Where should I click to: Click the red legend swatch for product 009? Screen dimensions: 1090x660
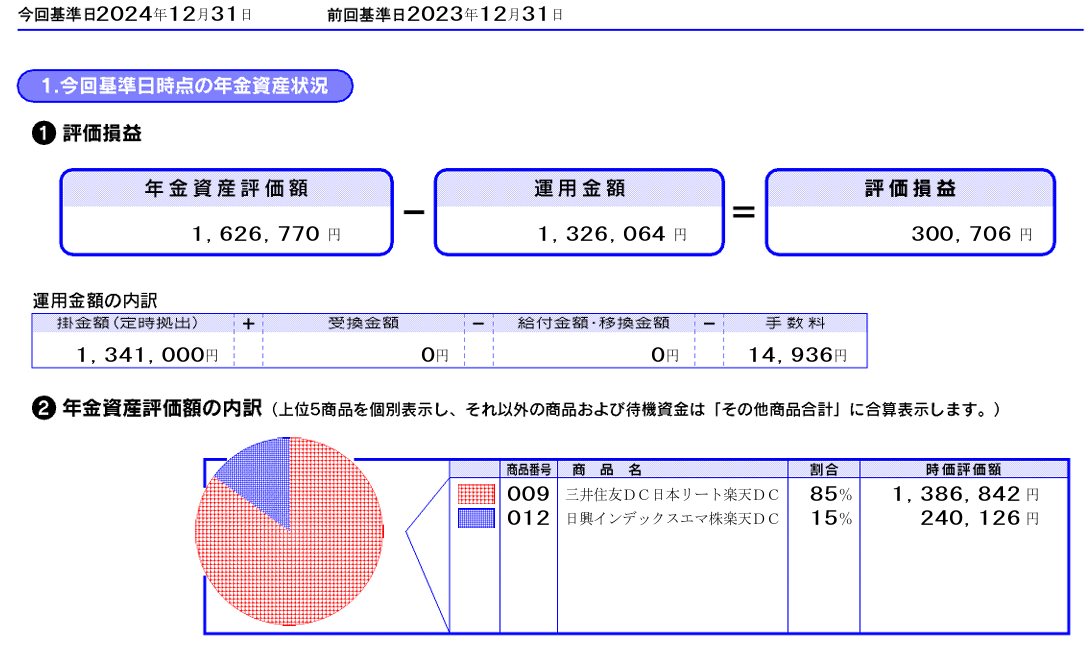(x=476, y=494)
